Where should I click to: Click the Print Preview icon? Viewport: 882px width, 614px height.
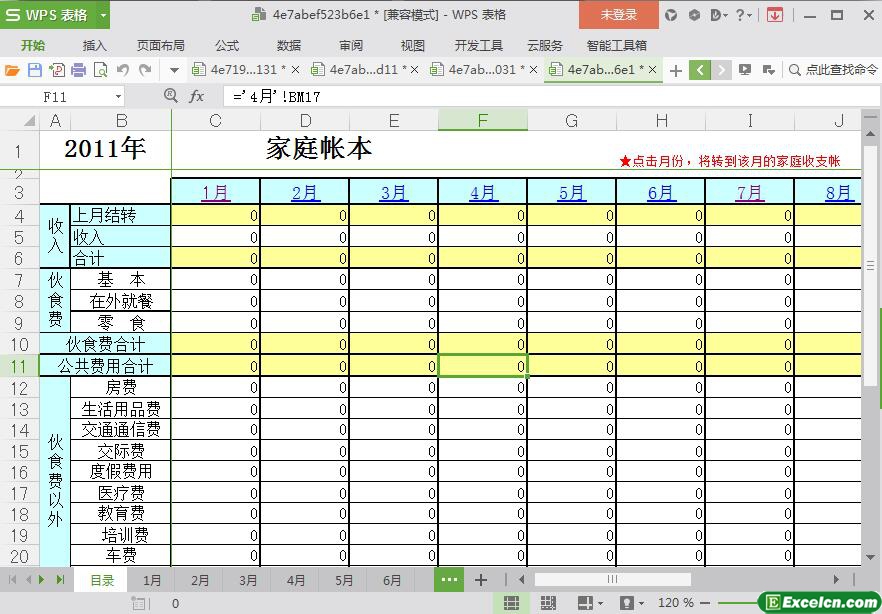(x=100, y=70)
